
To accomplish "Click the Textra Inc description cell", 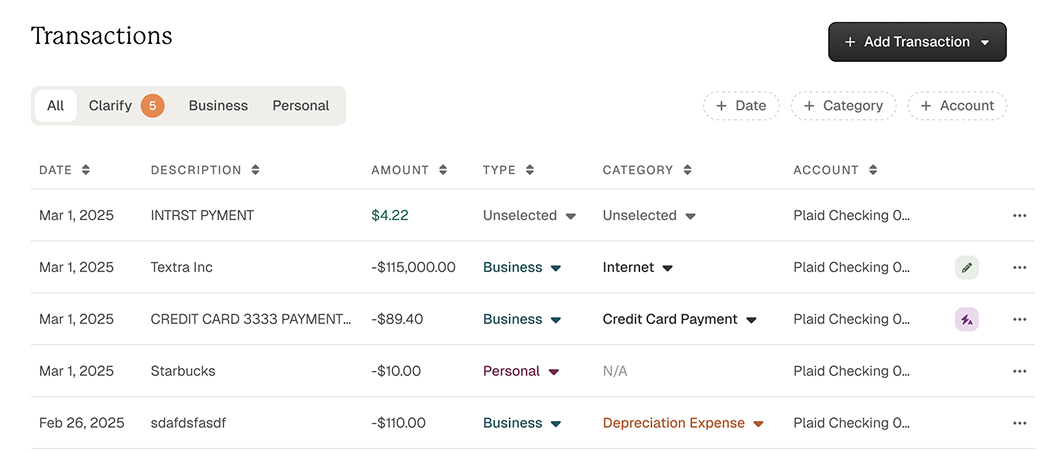I will pyautogui.click(x=182, y=268).
